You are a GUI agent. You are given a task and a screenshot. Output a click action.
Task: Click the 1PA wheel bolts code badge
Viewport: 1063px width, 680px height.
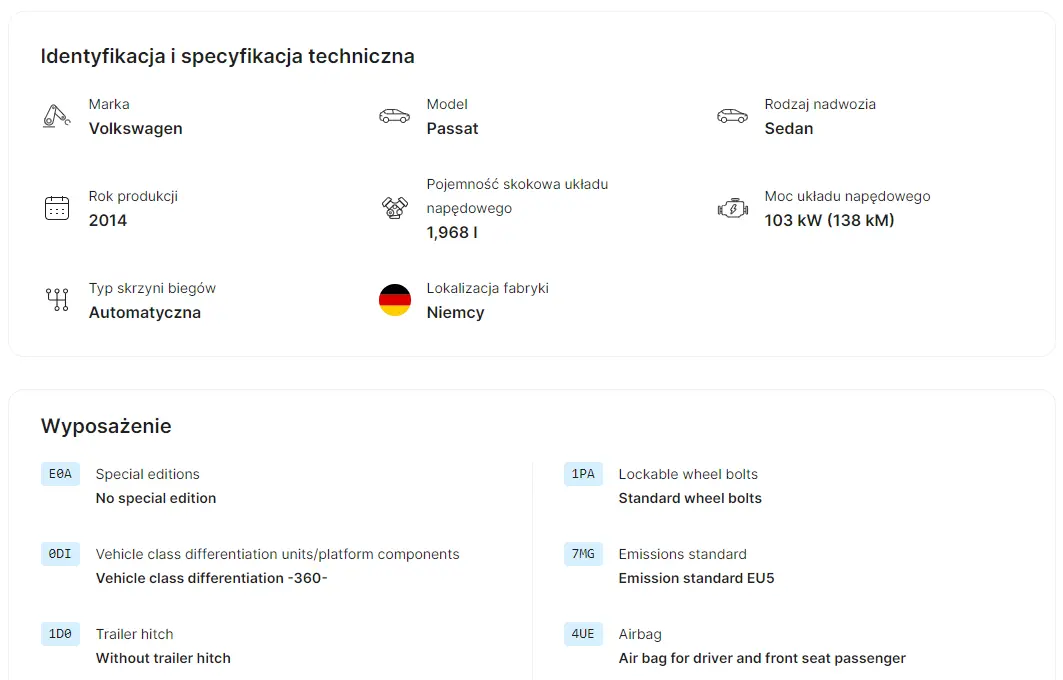[583, 474]
